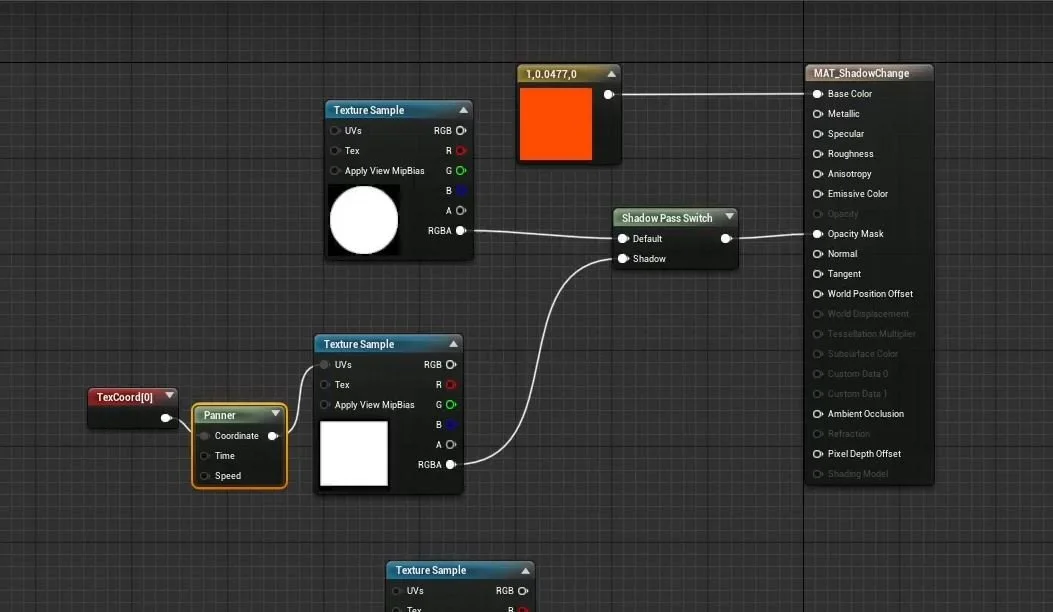The width and height of the screenshot is (1053, 612).
Task: Click the Emissive Color input pin
Action: (816, 193)
